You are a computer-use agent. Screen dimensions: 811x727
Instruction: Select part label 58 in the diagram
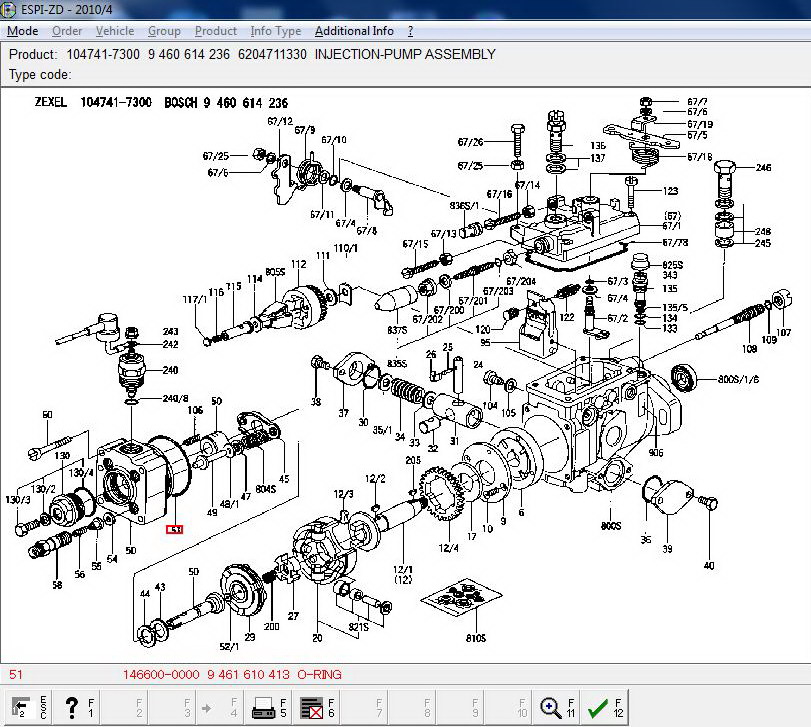57,585
